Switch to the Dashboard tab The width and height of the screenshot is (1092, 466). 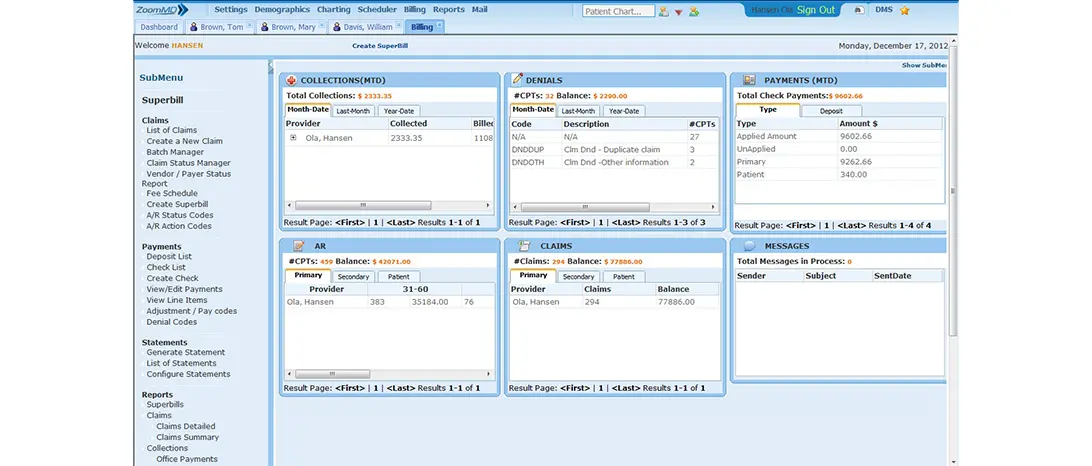click(x=159, y=27)
